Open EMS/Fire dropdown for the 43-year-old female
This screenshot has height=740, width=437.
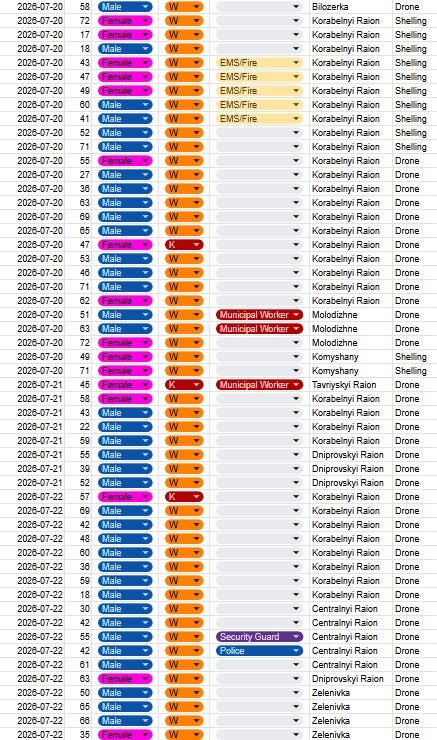pyautogui.click(x=259, y=63)
